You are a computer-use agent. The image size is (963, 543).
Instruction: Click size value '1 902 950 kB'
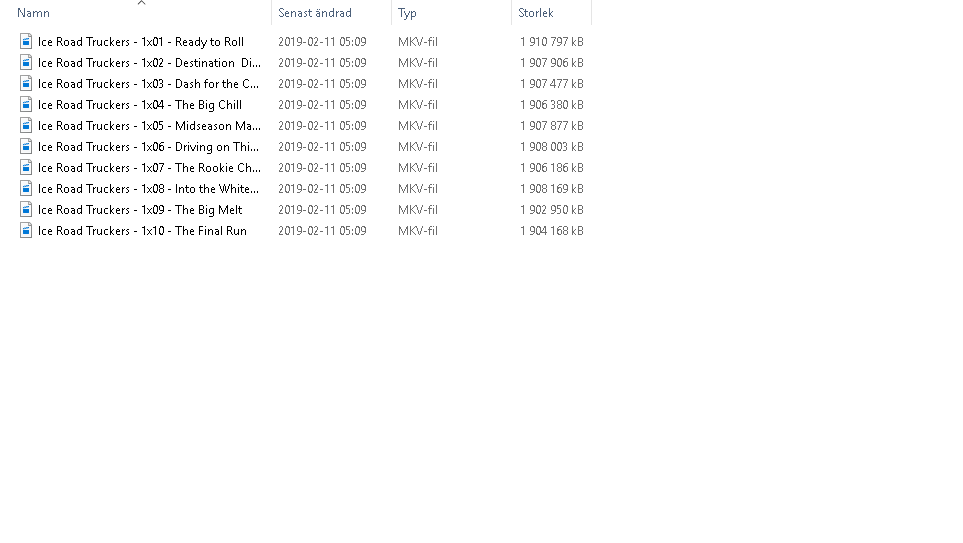(x=552, y=209)
